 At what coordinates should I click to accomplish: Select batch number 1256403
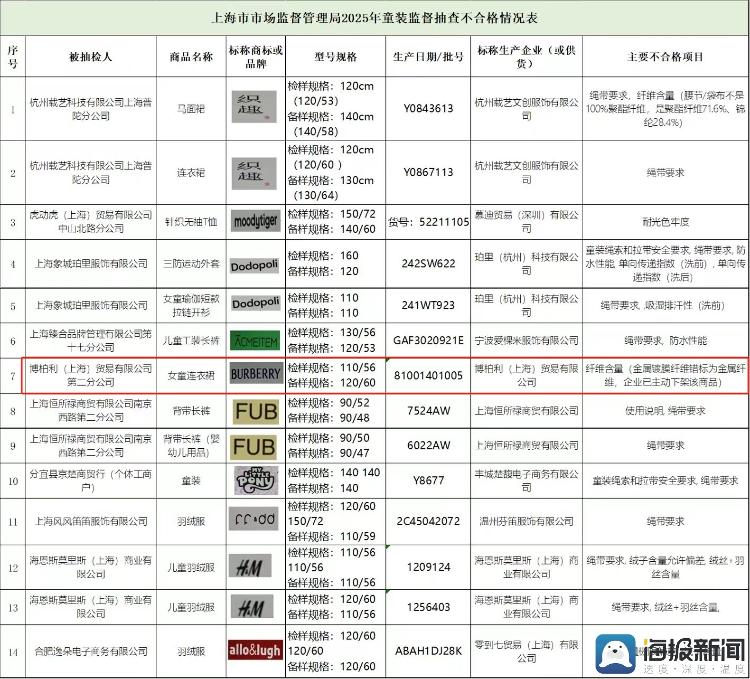(x=428, y=607)
